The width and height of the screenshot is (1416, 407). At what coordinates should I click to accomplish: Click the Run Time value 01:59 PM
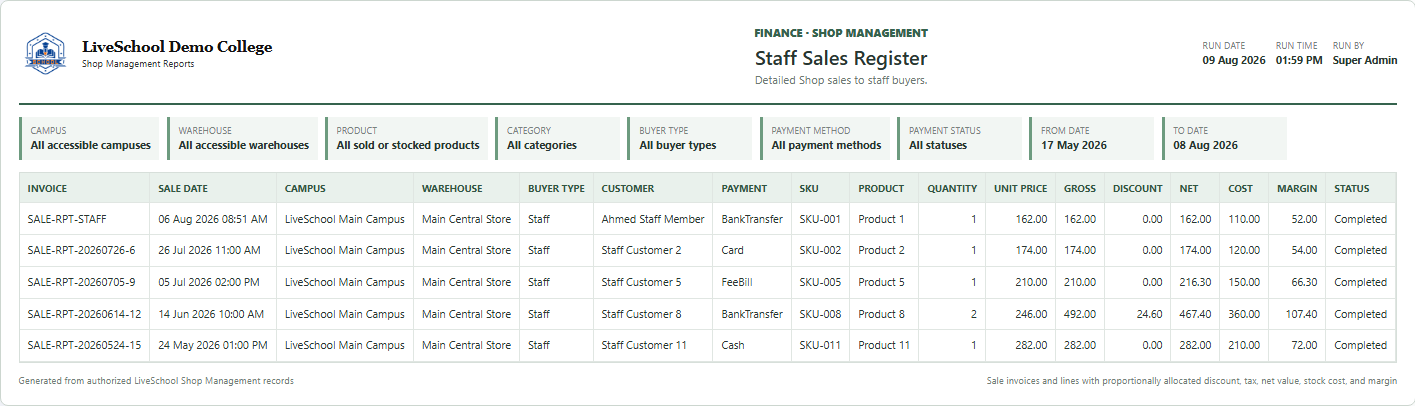tap(1299, 60)
